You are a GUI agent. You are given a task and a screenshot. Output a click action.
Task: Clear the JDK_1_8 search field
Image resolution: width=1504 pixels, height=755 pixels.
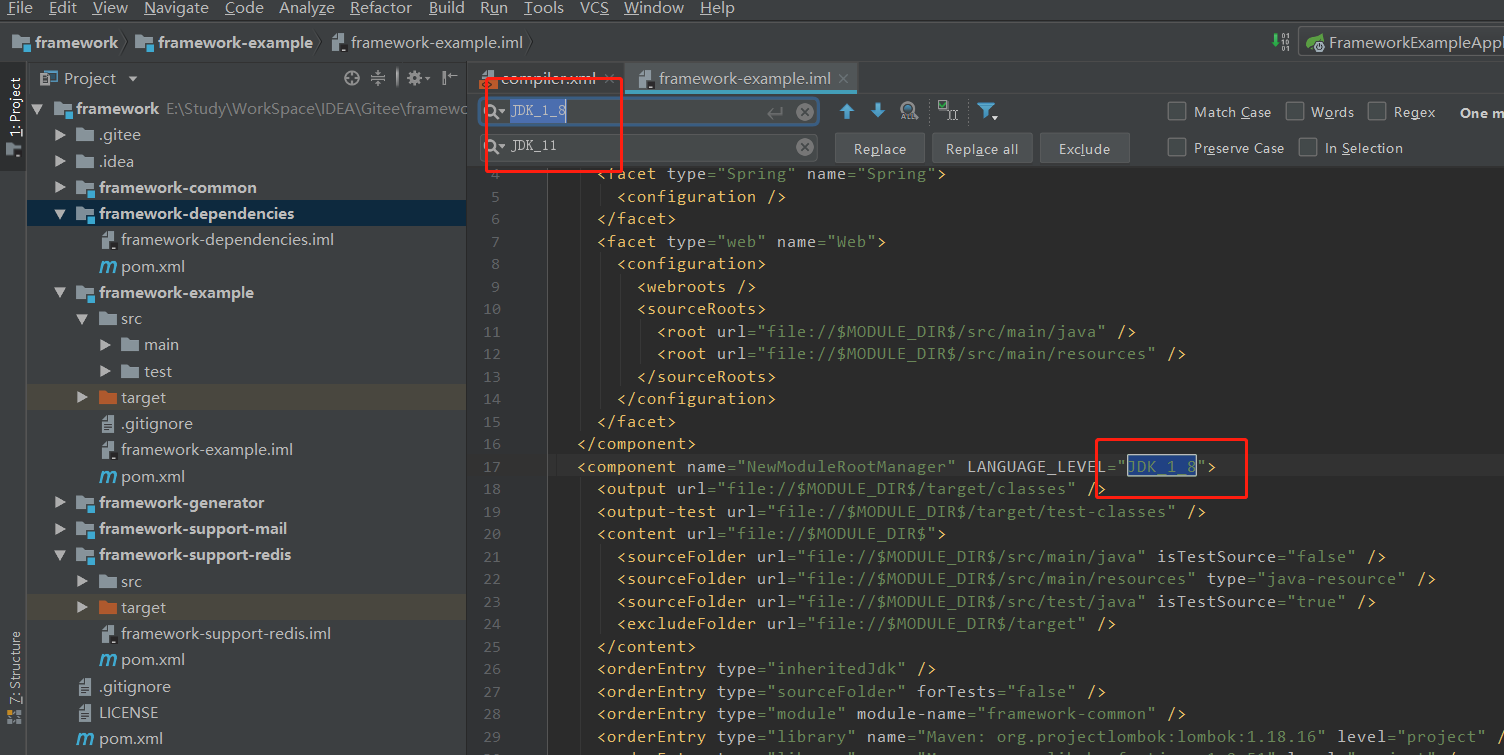[804, 112]
